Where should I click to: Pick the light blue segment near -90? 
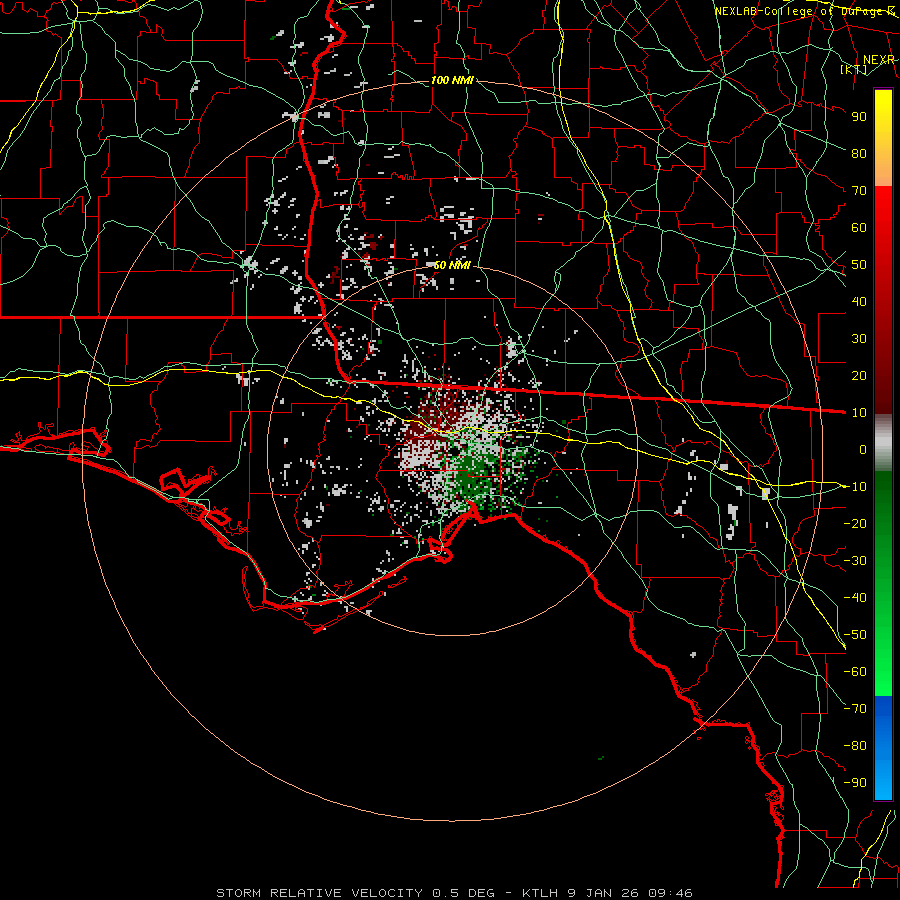[x=883, y=781]
